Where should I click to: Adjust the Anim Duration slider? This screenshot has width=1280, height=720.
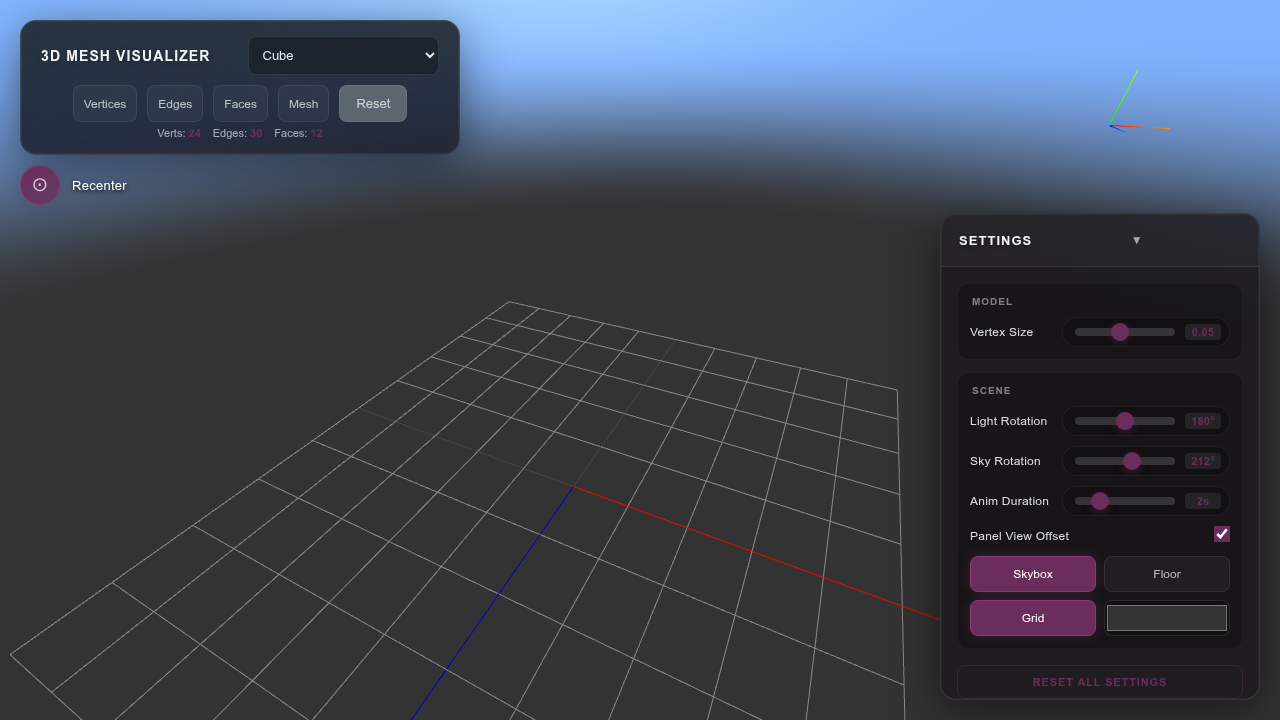click(1125, 501)
